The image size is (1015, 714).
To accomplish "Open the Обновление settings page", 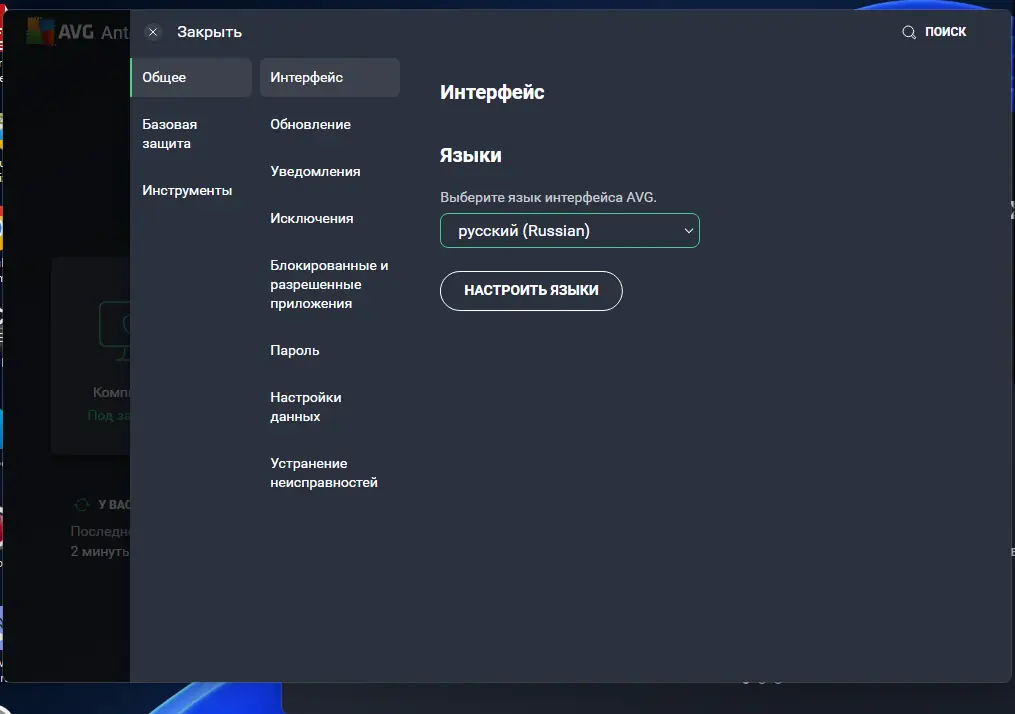I will click(310, 124).
